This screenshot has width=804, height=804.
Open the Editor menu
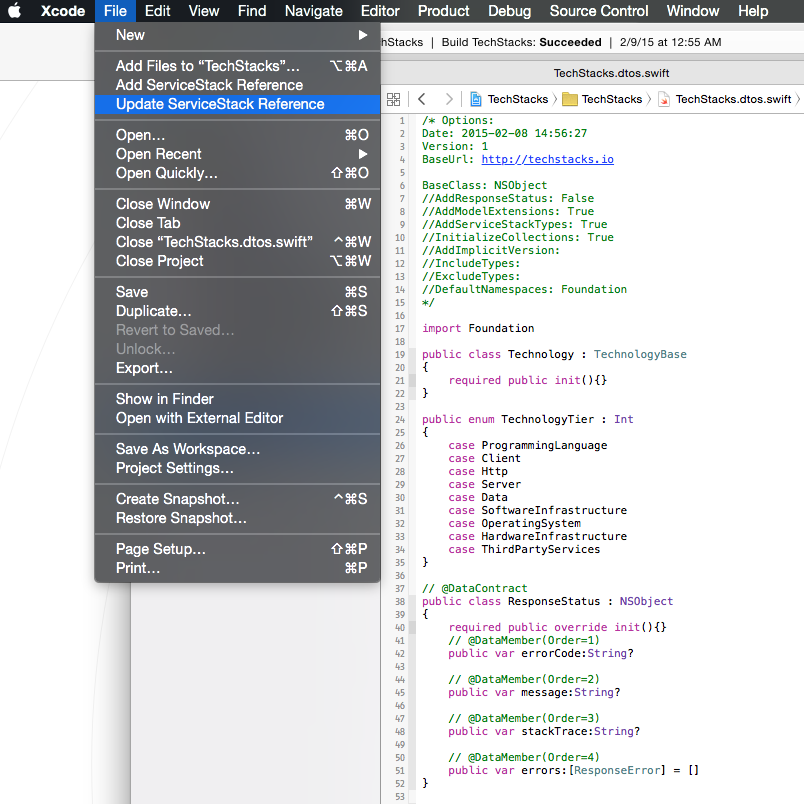coord(380,11)
